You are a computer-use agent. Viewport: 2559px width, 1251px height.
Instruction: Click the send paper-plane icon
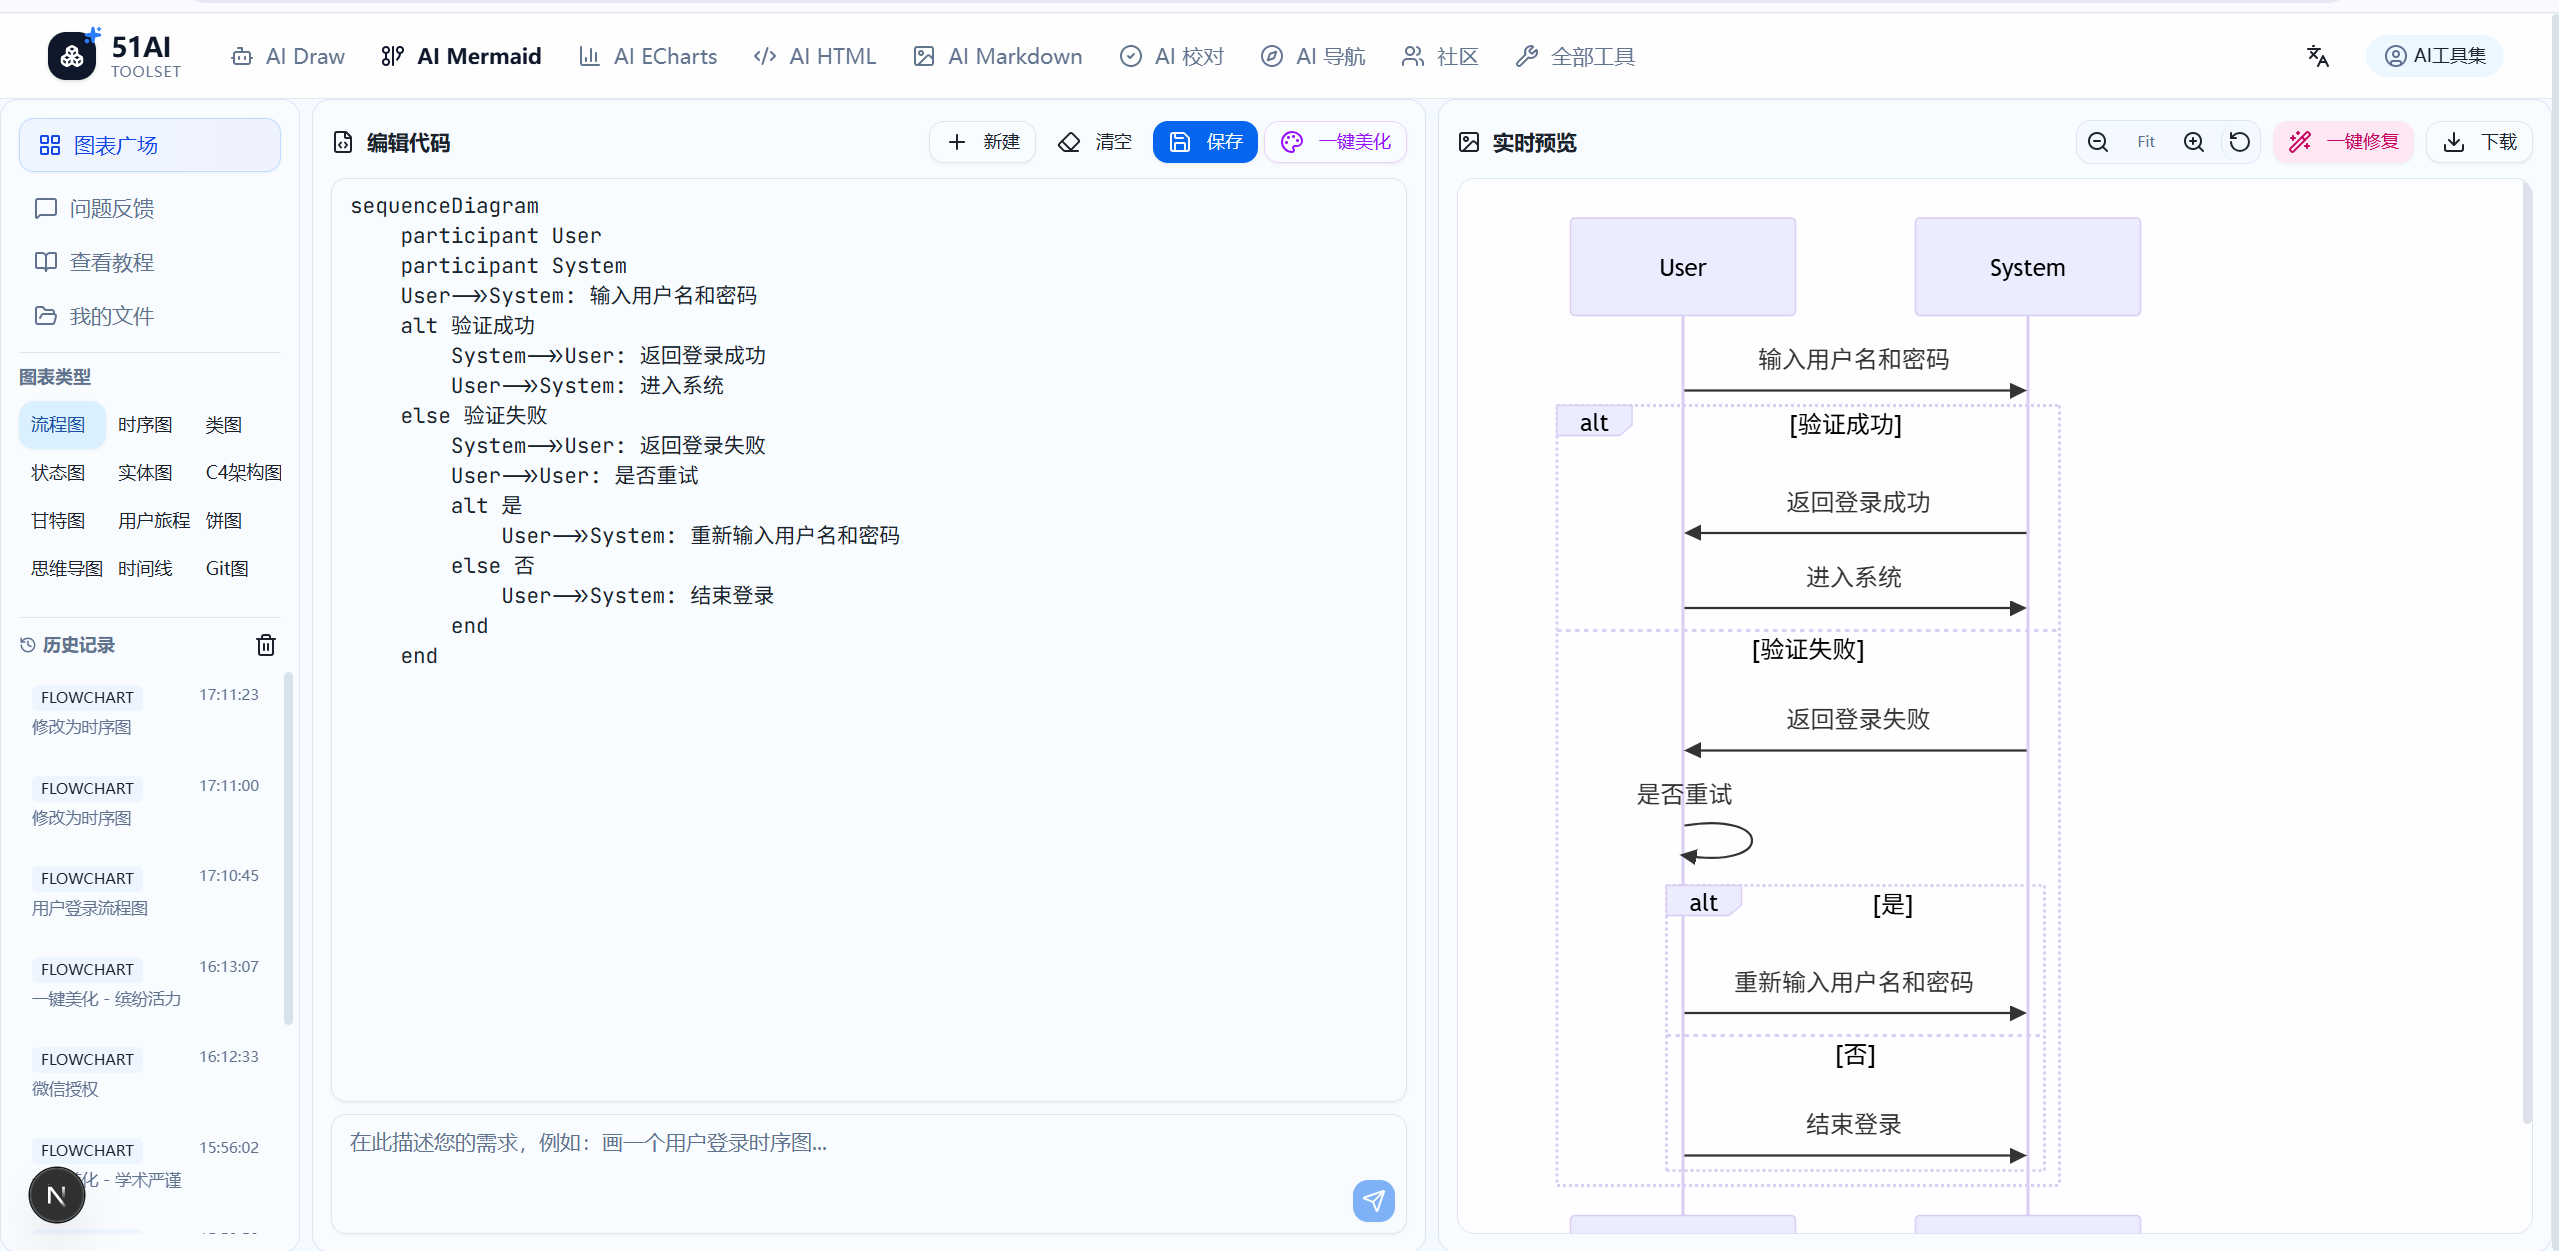tap(1373, 1200)
